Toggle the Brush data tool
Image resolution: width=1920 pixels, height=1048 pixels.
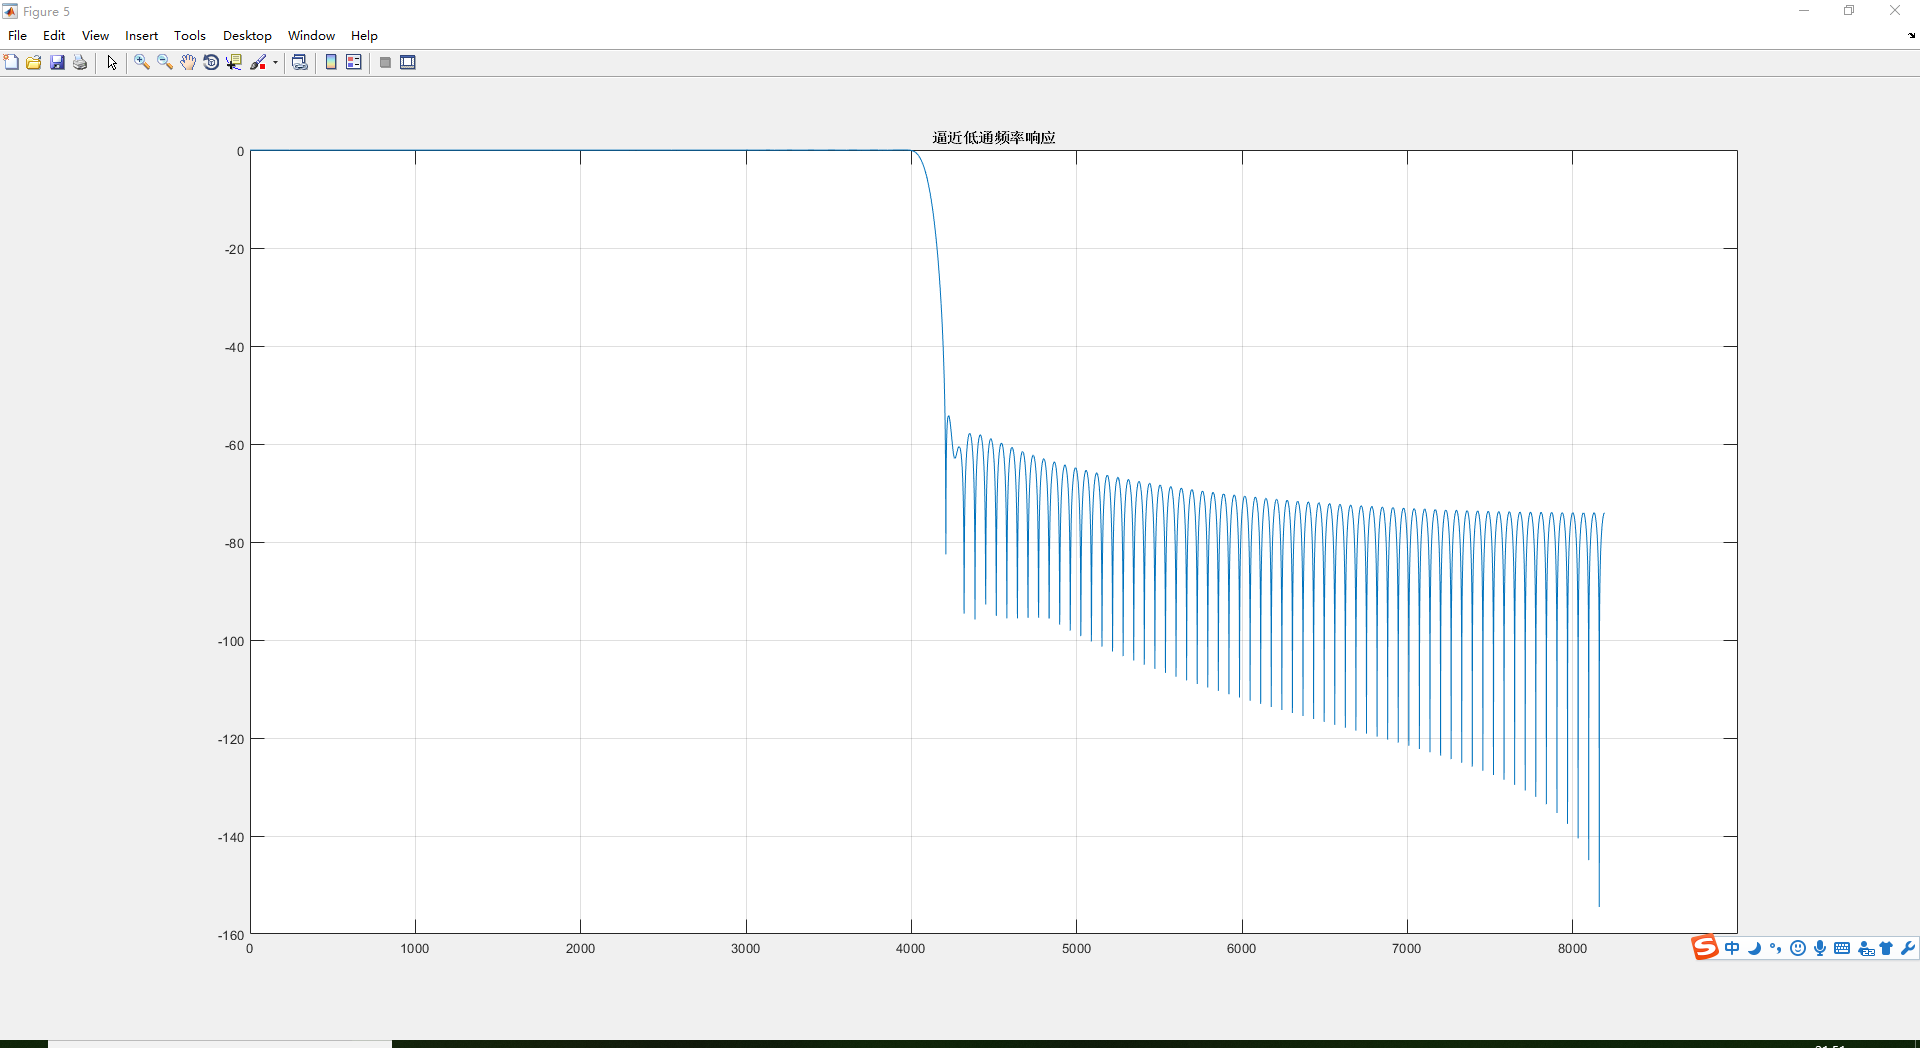coord(258,62)
